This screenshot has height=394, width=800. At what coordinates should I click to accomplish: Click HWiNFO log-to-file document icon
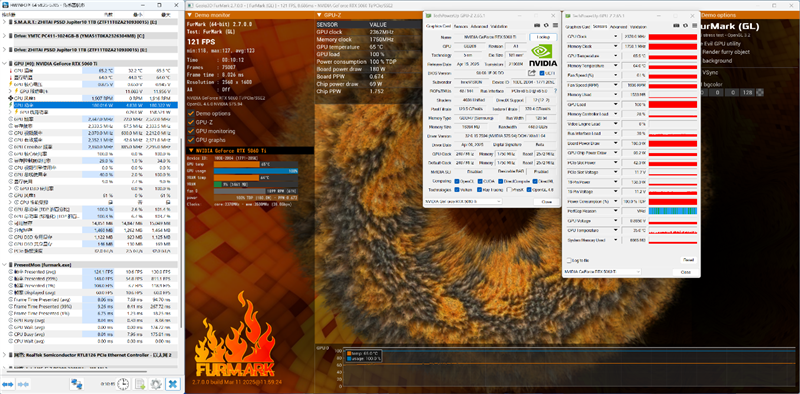point(140,383)
